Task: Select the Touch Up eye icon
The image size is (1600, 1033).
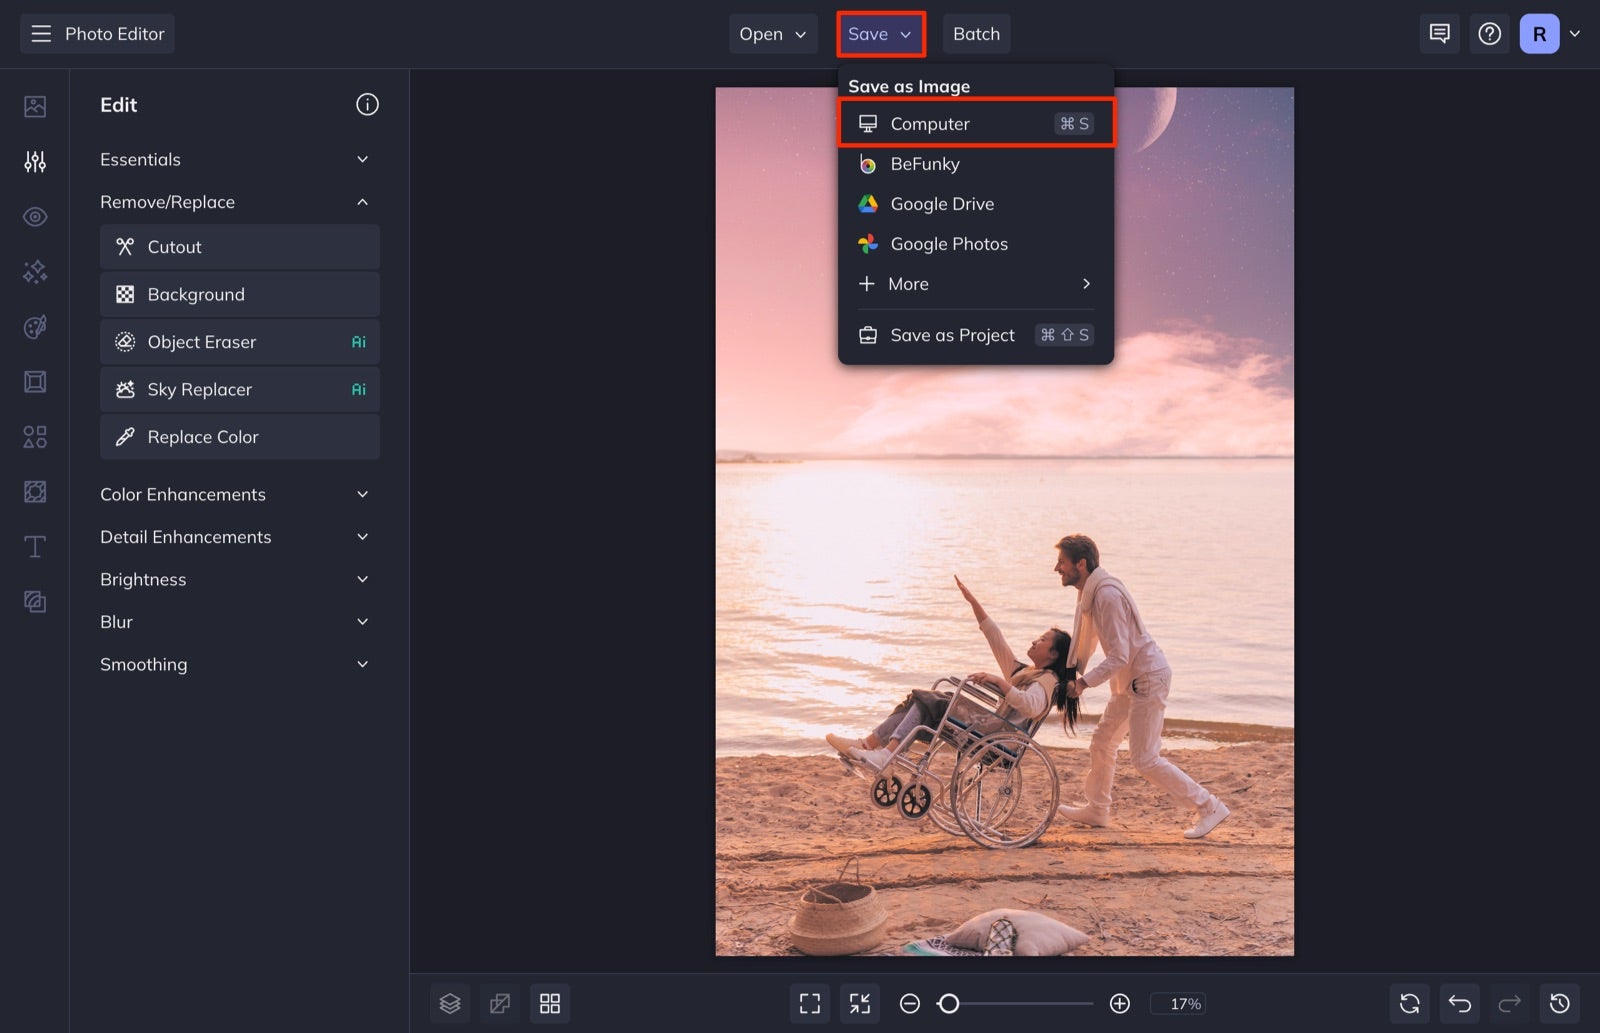Action: 34,216
